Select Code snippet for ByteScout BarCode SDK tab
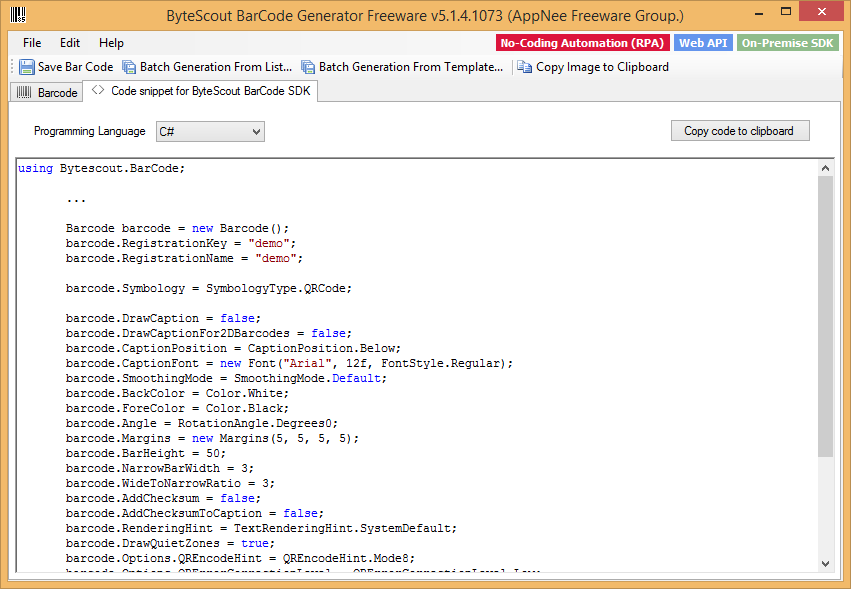Viewport: 851px width, 589px height. (x=200, y=91)
